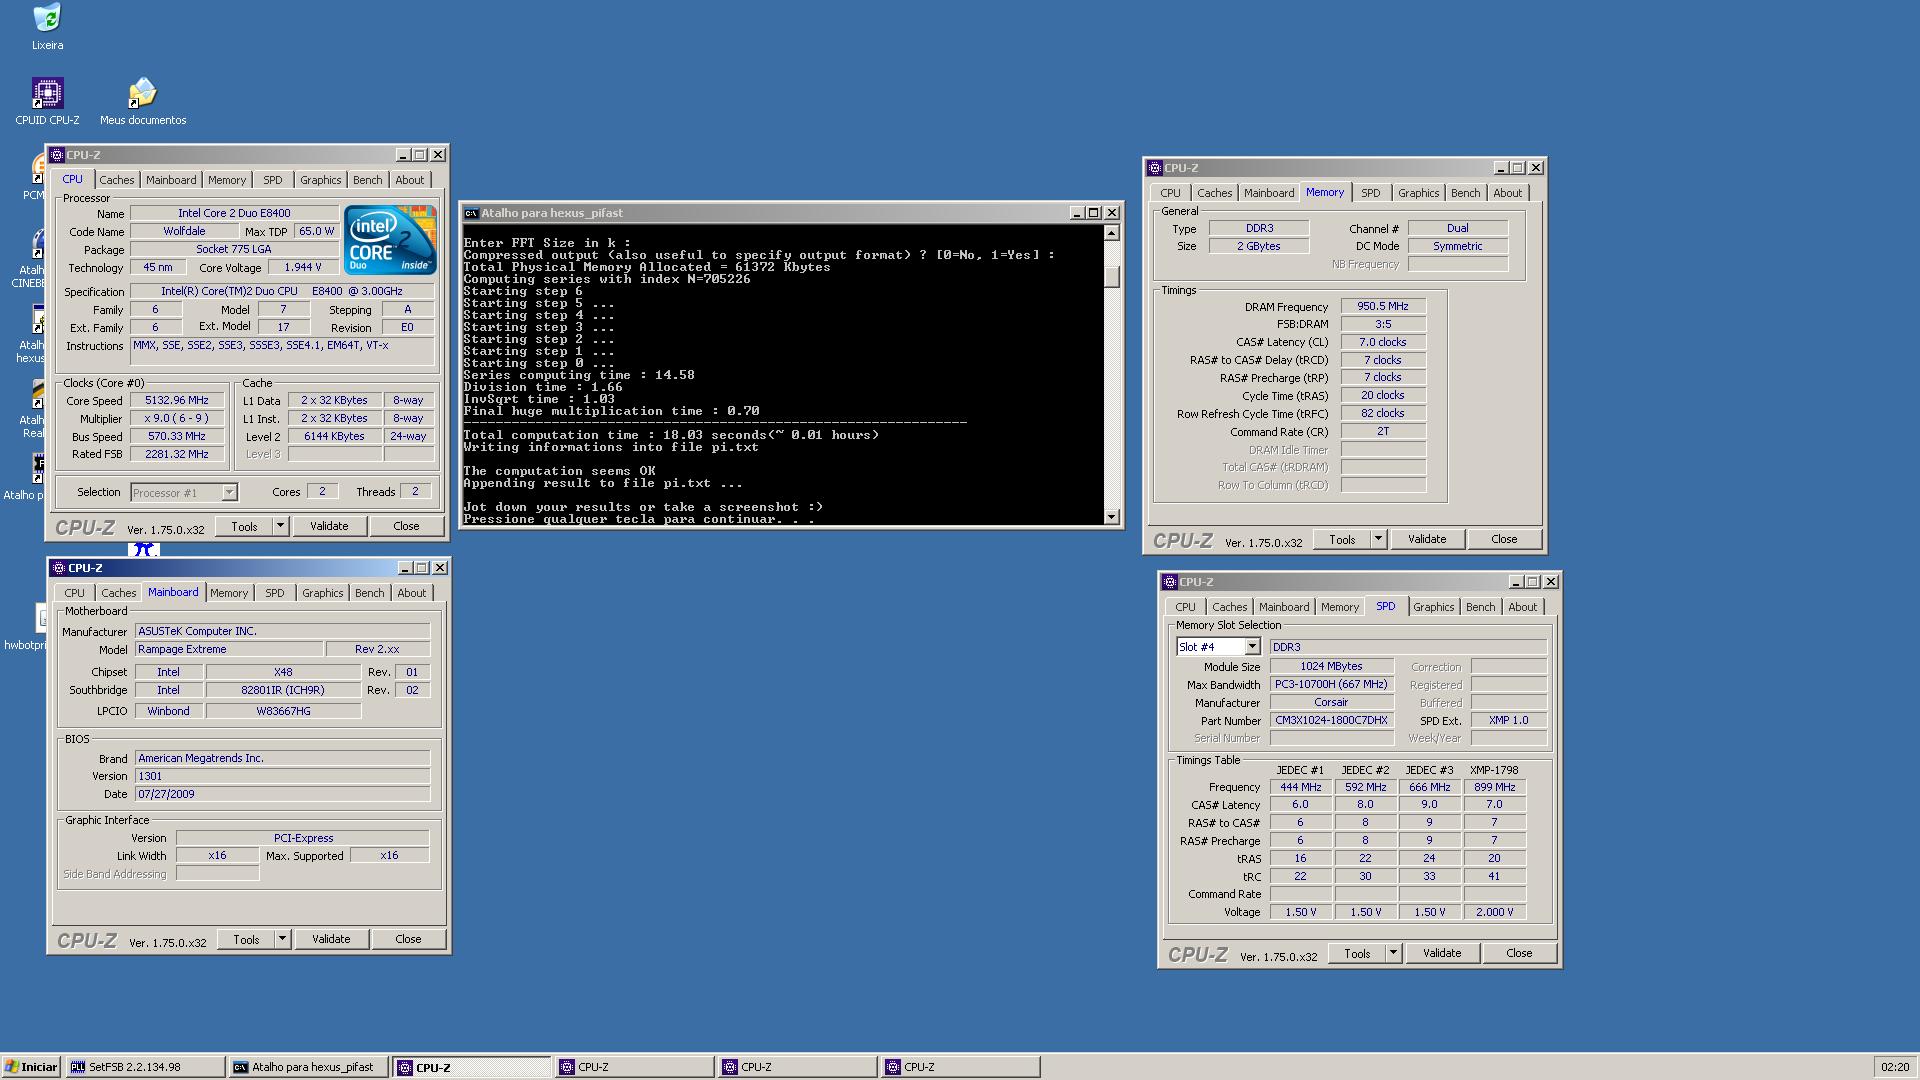Image resolution: width=1920 pixels, height=1080 pixels.
Task: Open About tab in the SPD window
Action: [1522, 607]
